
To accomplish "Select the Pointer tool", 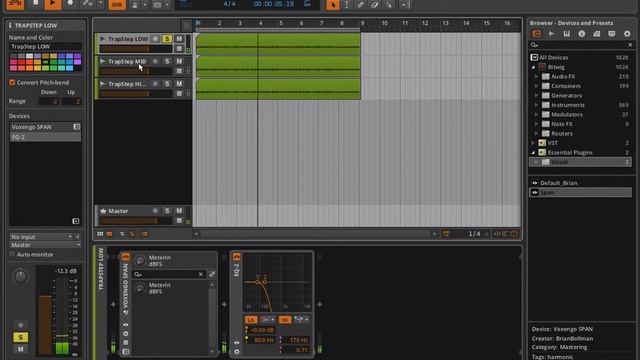I will (x=333, y=4).
